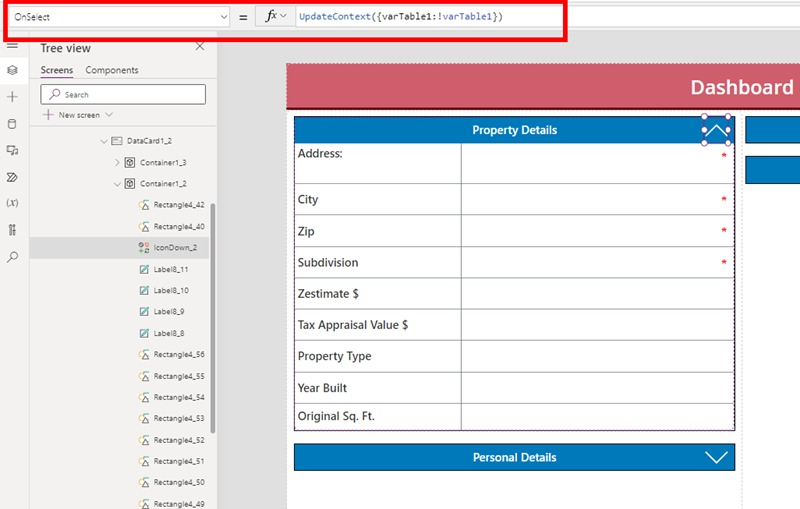This screenshot has height=509, width=800.
Task: Close the Tree view panel
Action: point(200,46)
